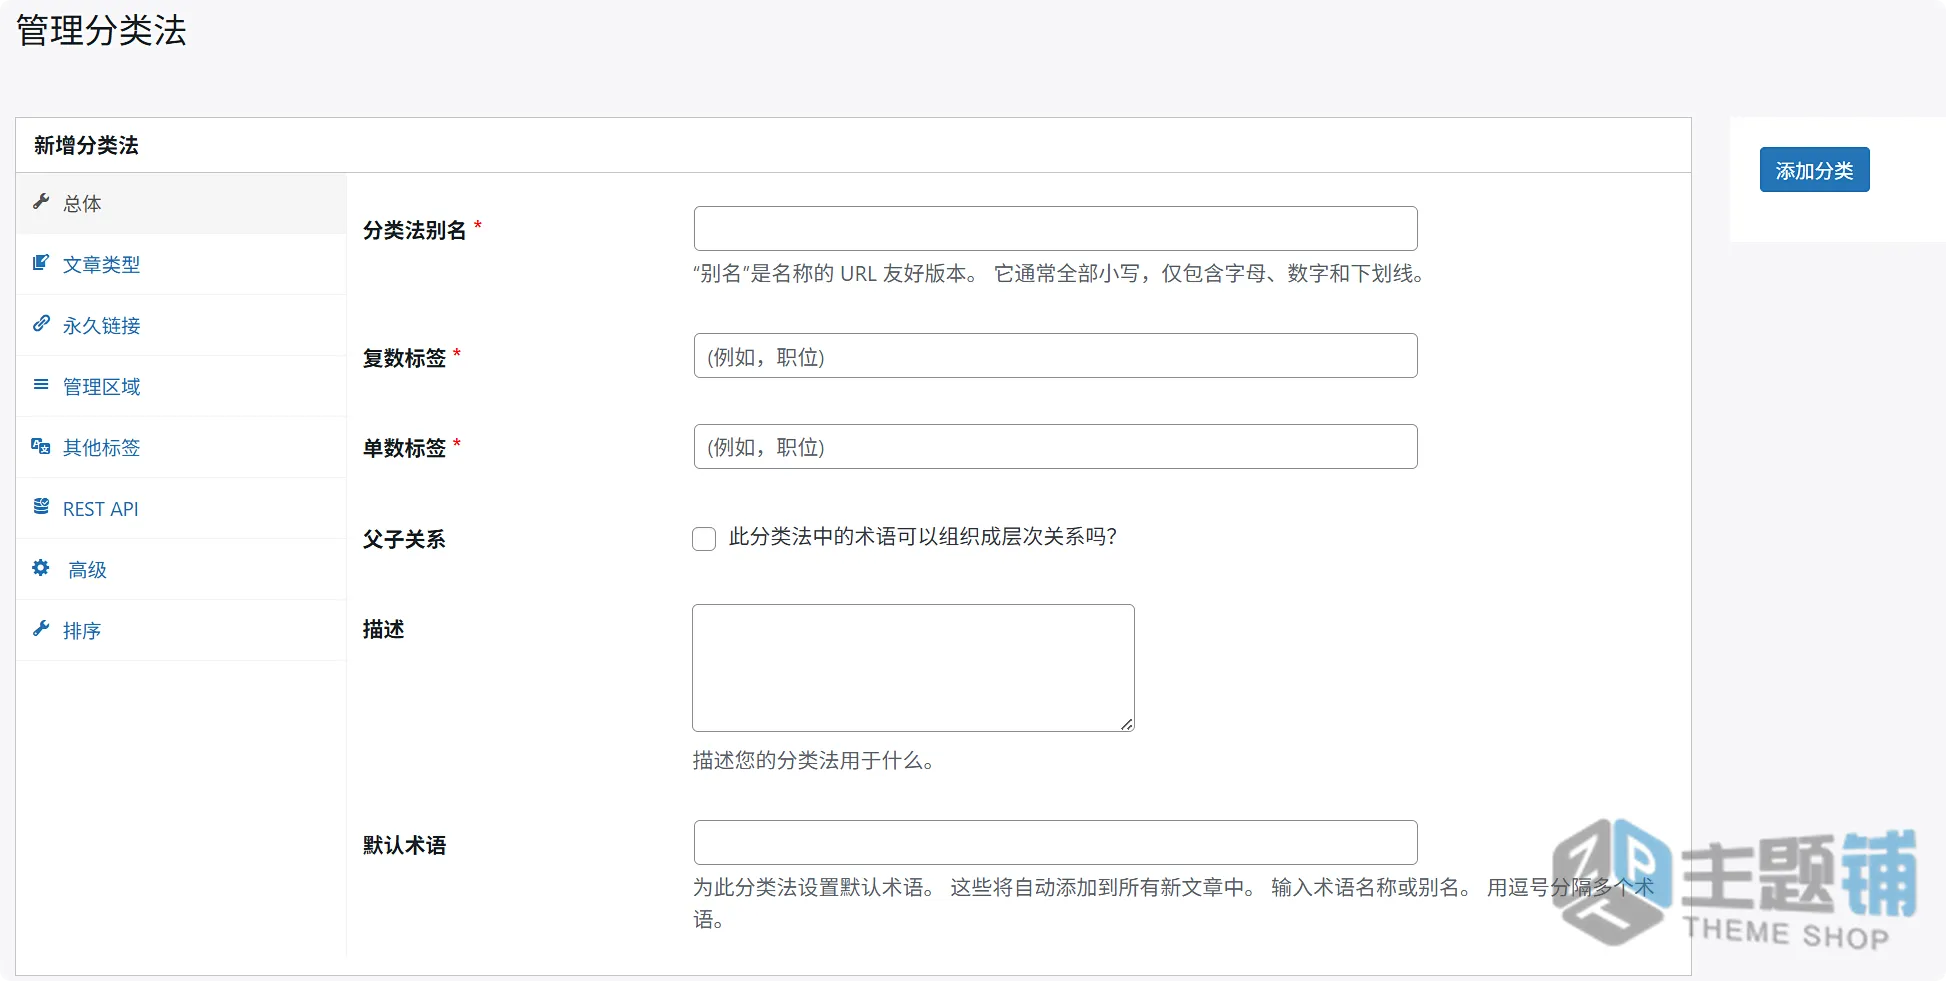
Task: Click the 默认术语 field label
Action: tap(404, 845)
